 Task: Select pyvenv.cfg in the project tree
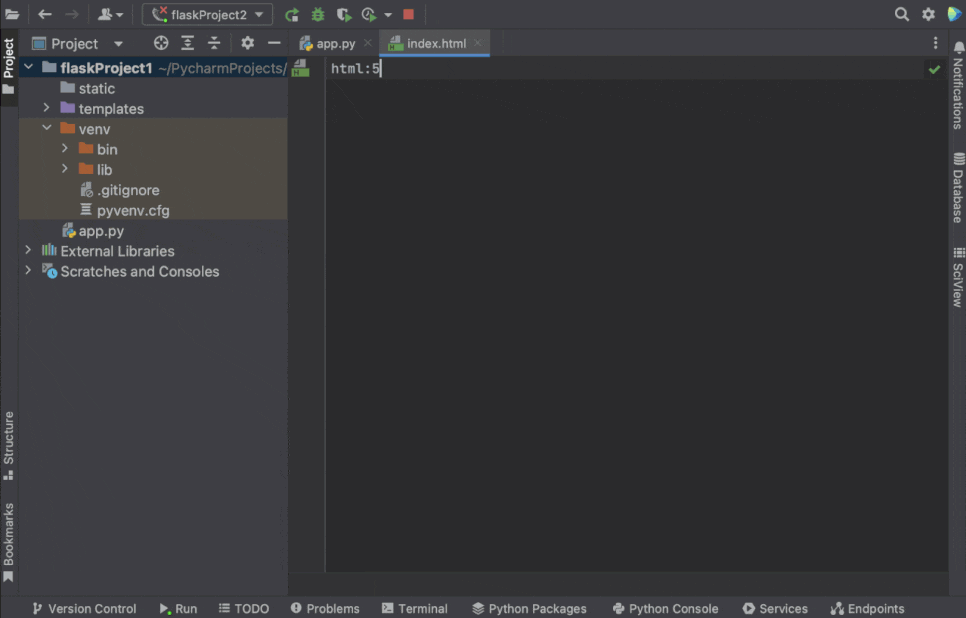pyautogui.click(x=133, y=210)
